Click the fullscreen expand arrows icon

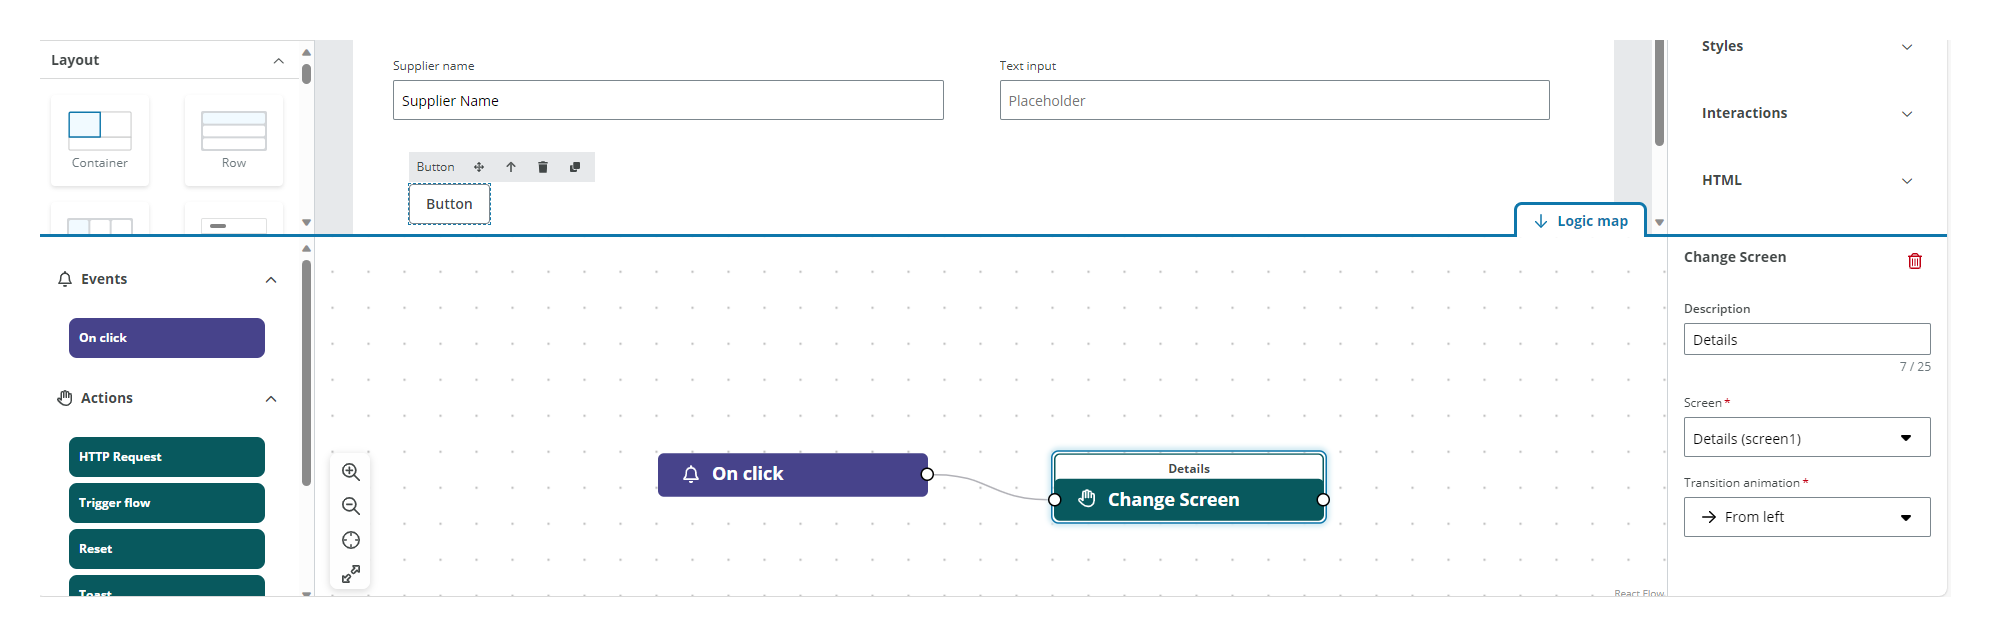pos(351,574)
